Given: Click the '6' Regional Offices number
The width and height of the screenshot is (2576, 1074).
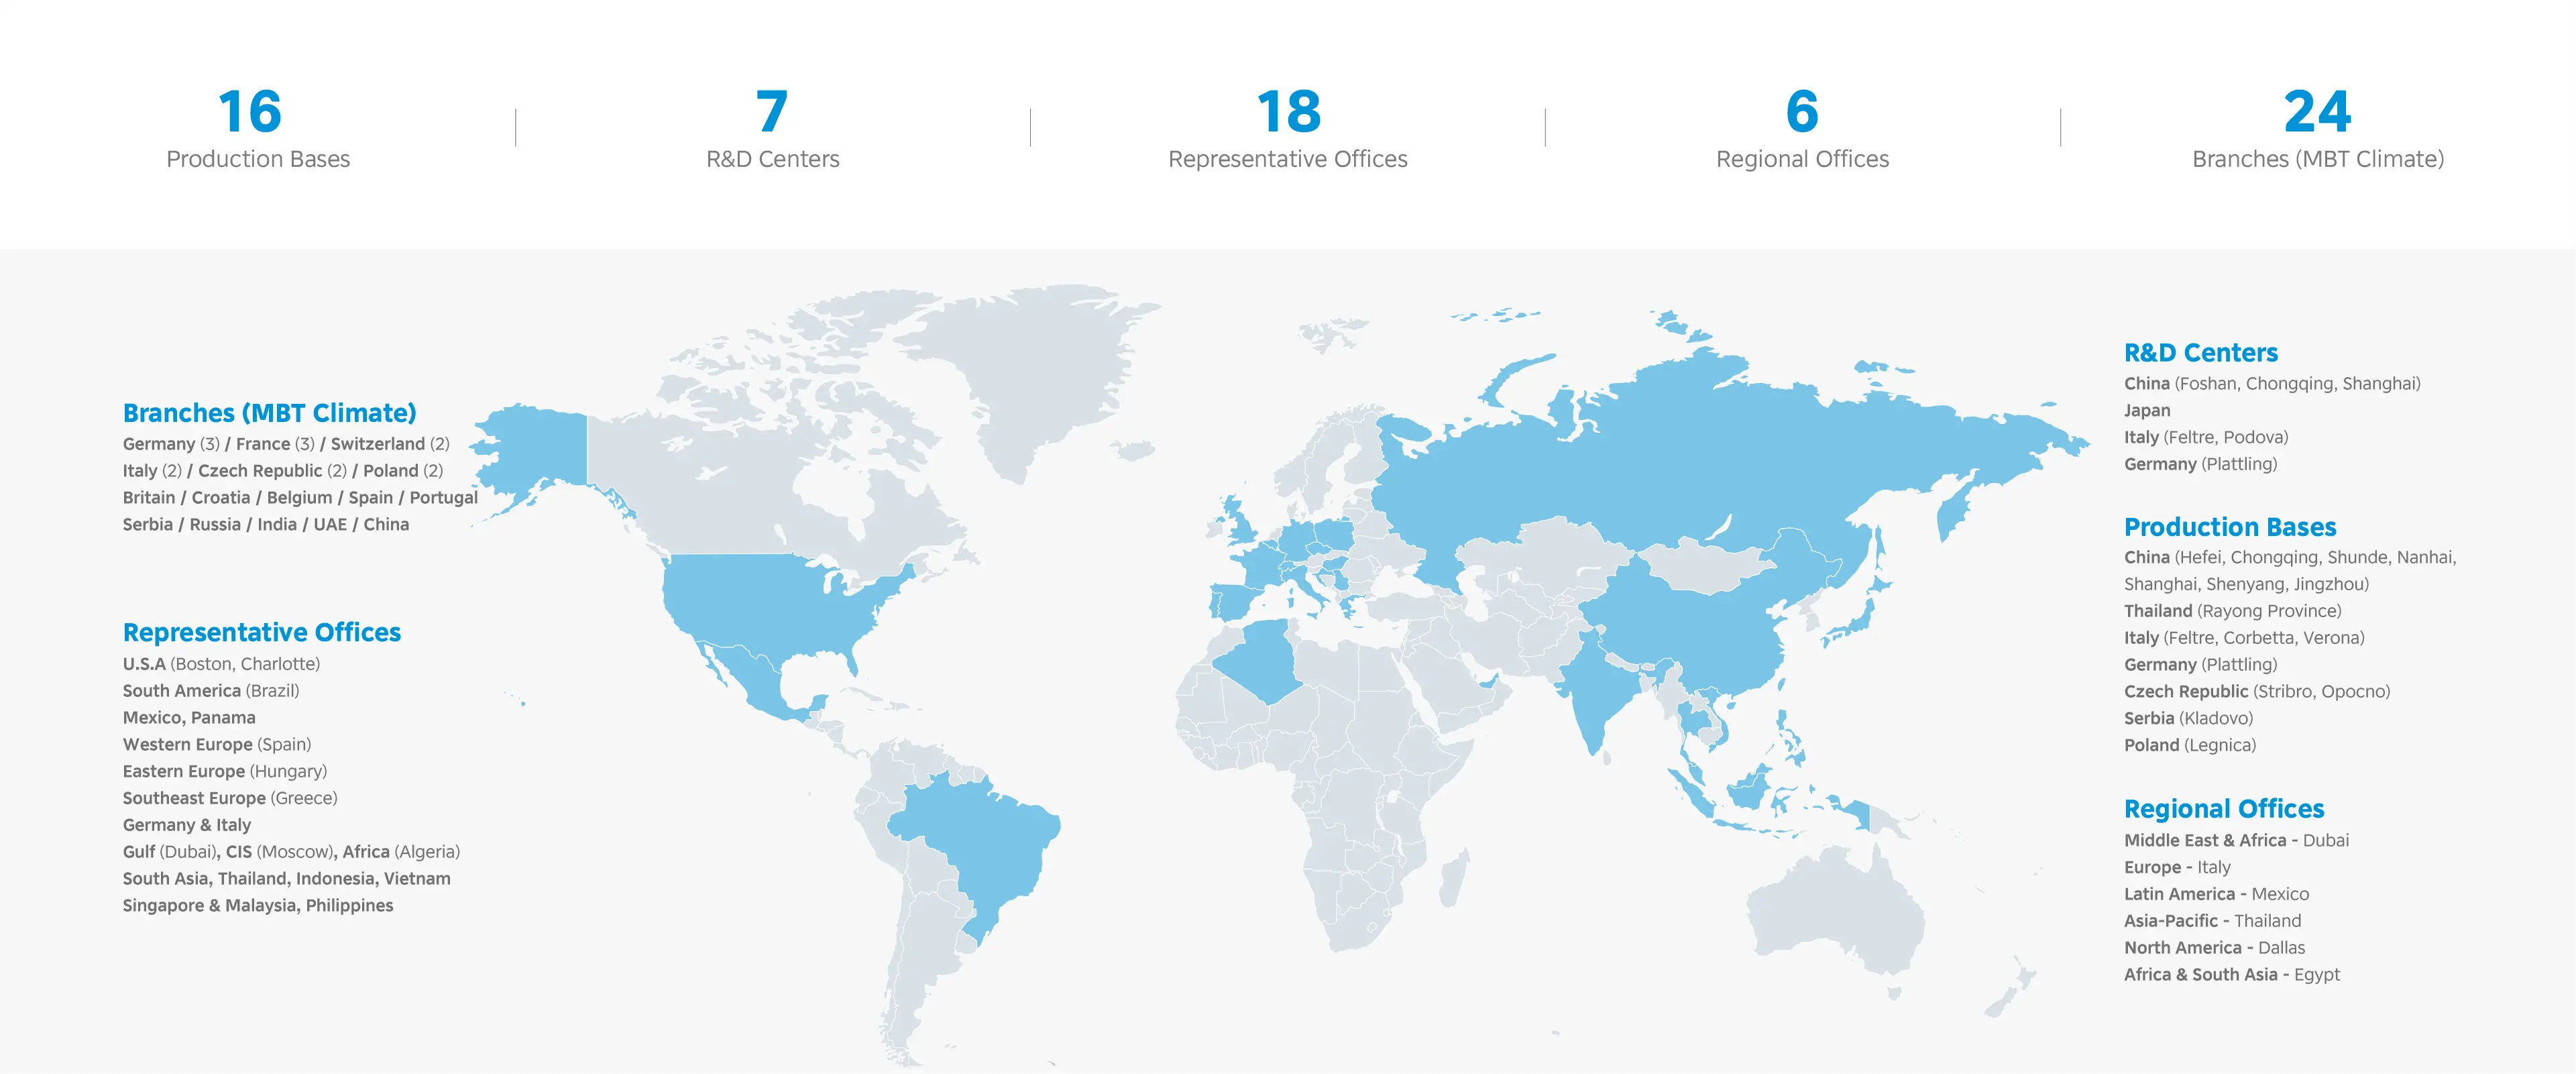Looking at the screenshot, I should click(1802, 111).
